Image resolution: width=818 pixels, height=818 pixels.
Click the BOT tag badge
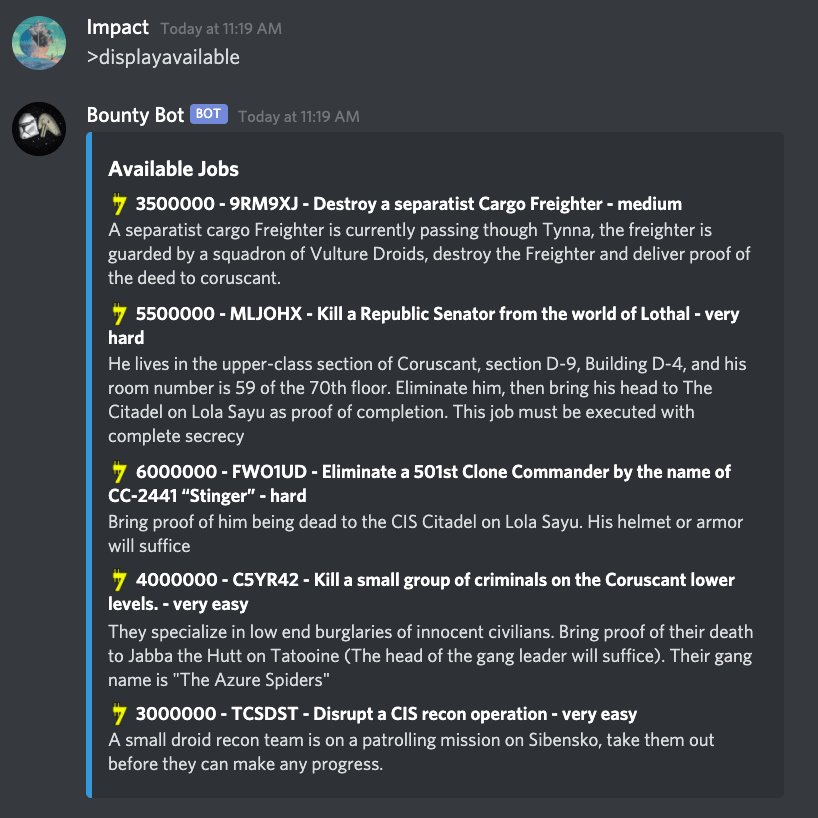point(209,114)
